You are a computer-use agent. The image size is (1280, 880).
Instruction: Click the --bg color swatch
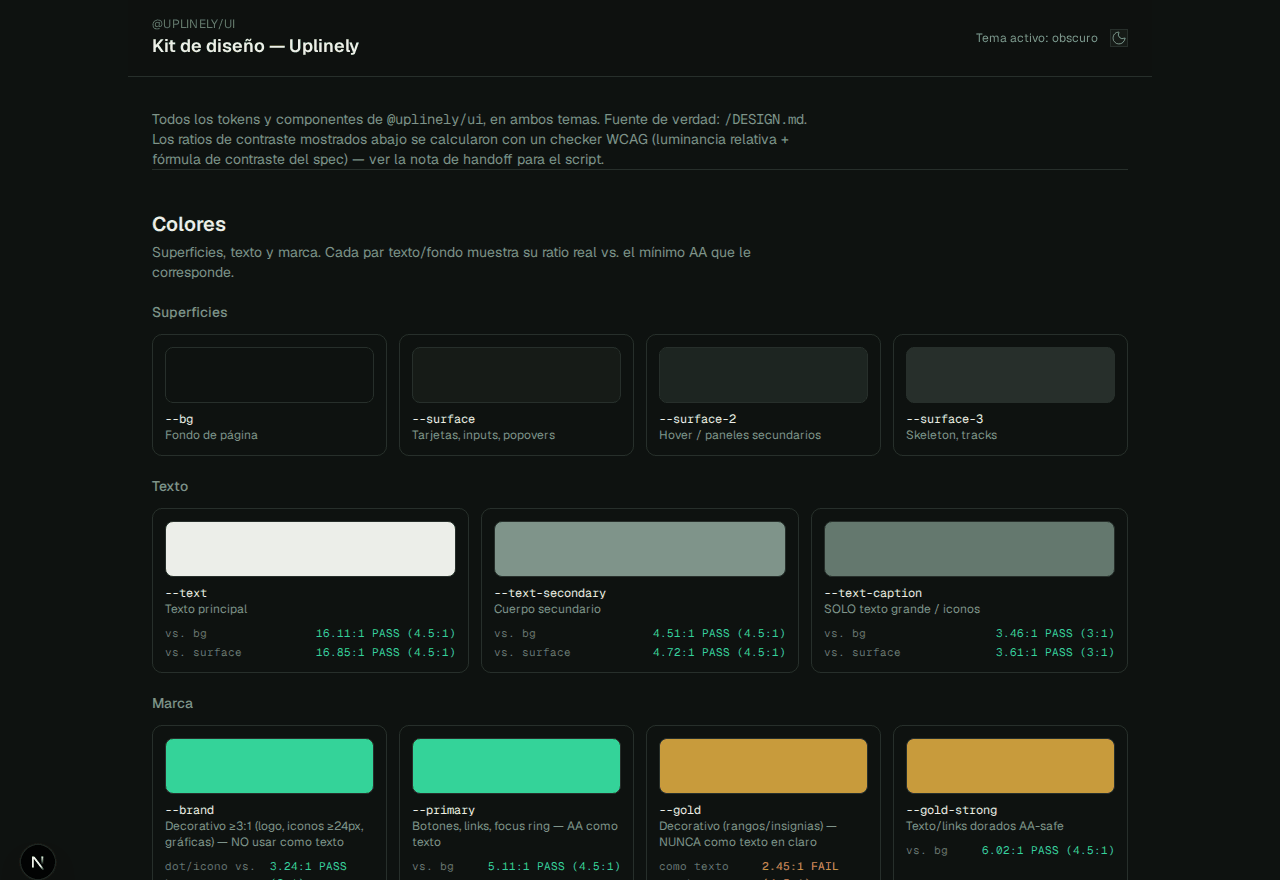(x=269, y=375)
